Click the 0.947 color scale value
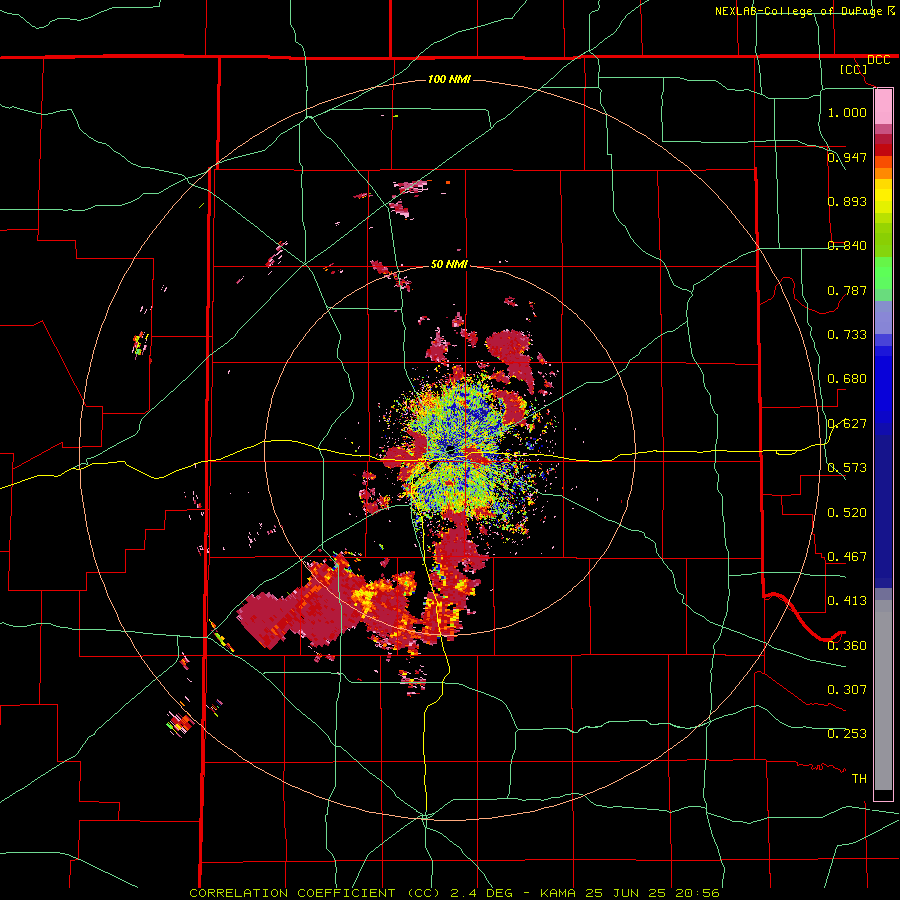900x900 pixels. click(847, 157)
